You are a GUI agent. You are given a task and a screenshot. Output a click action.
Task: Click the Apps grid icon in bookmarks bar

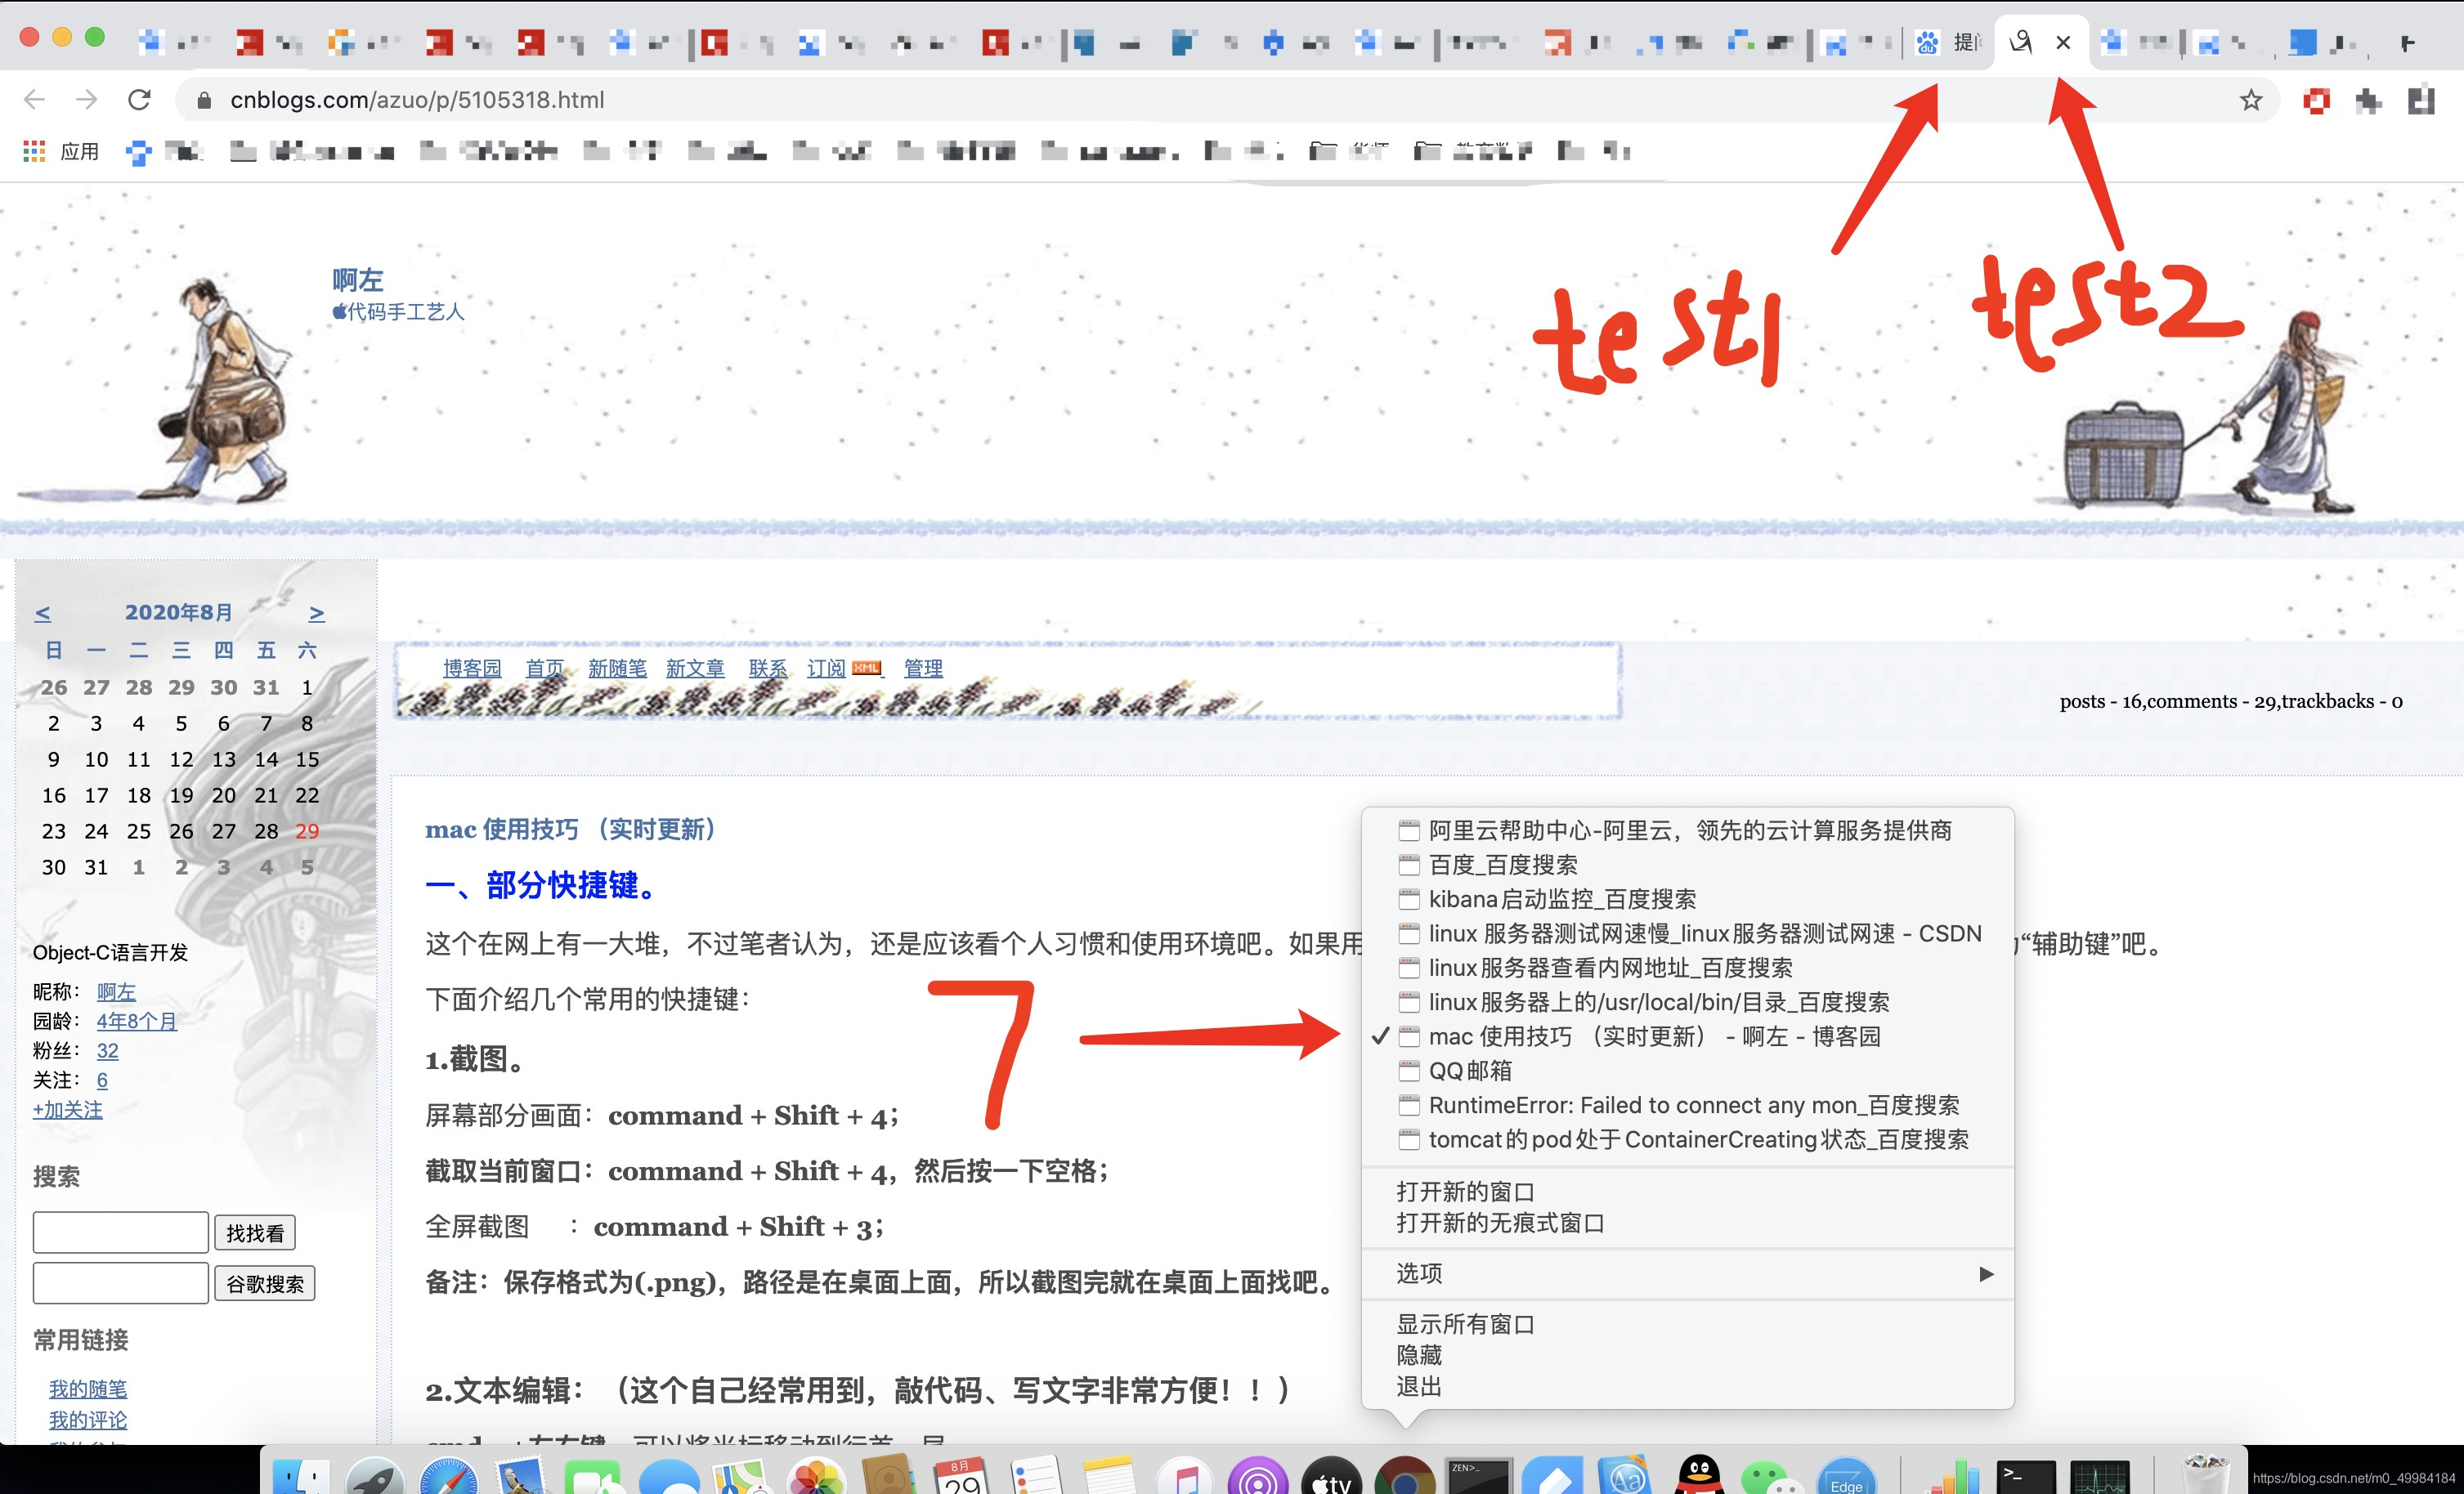pyautogui.click(x=34, y=151)
